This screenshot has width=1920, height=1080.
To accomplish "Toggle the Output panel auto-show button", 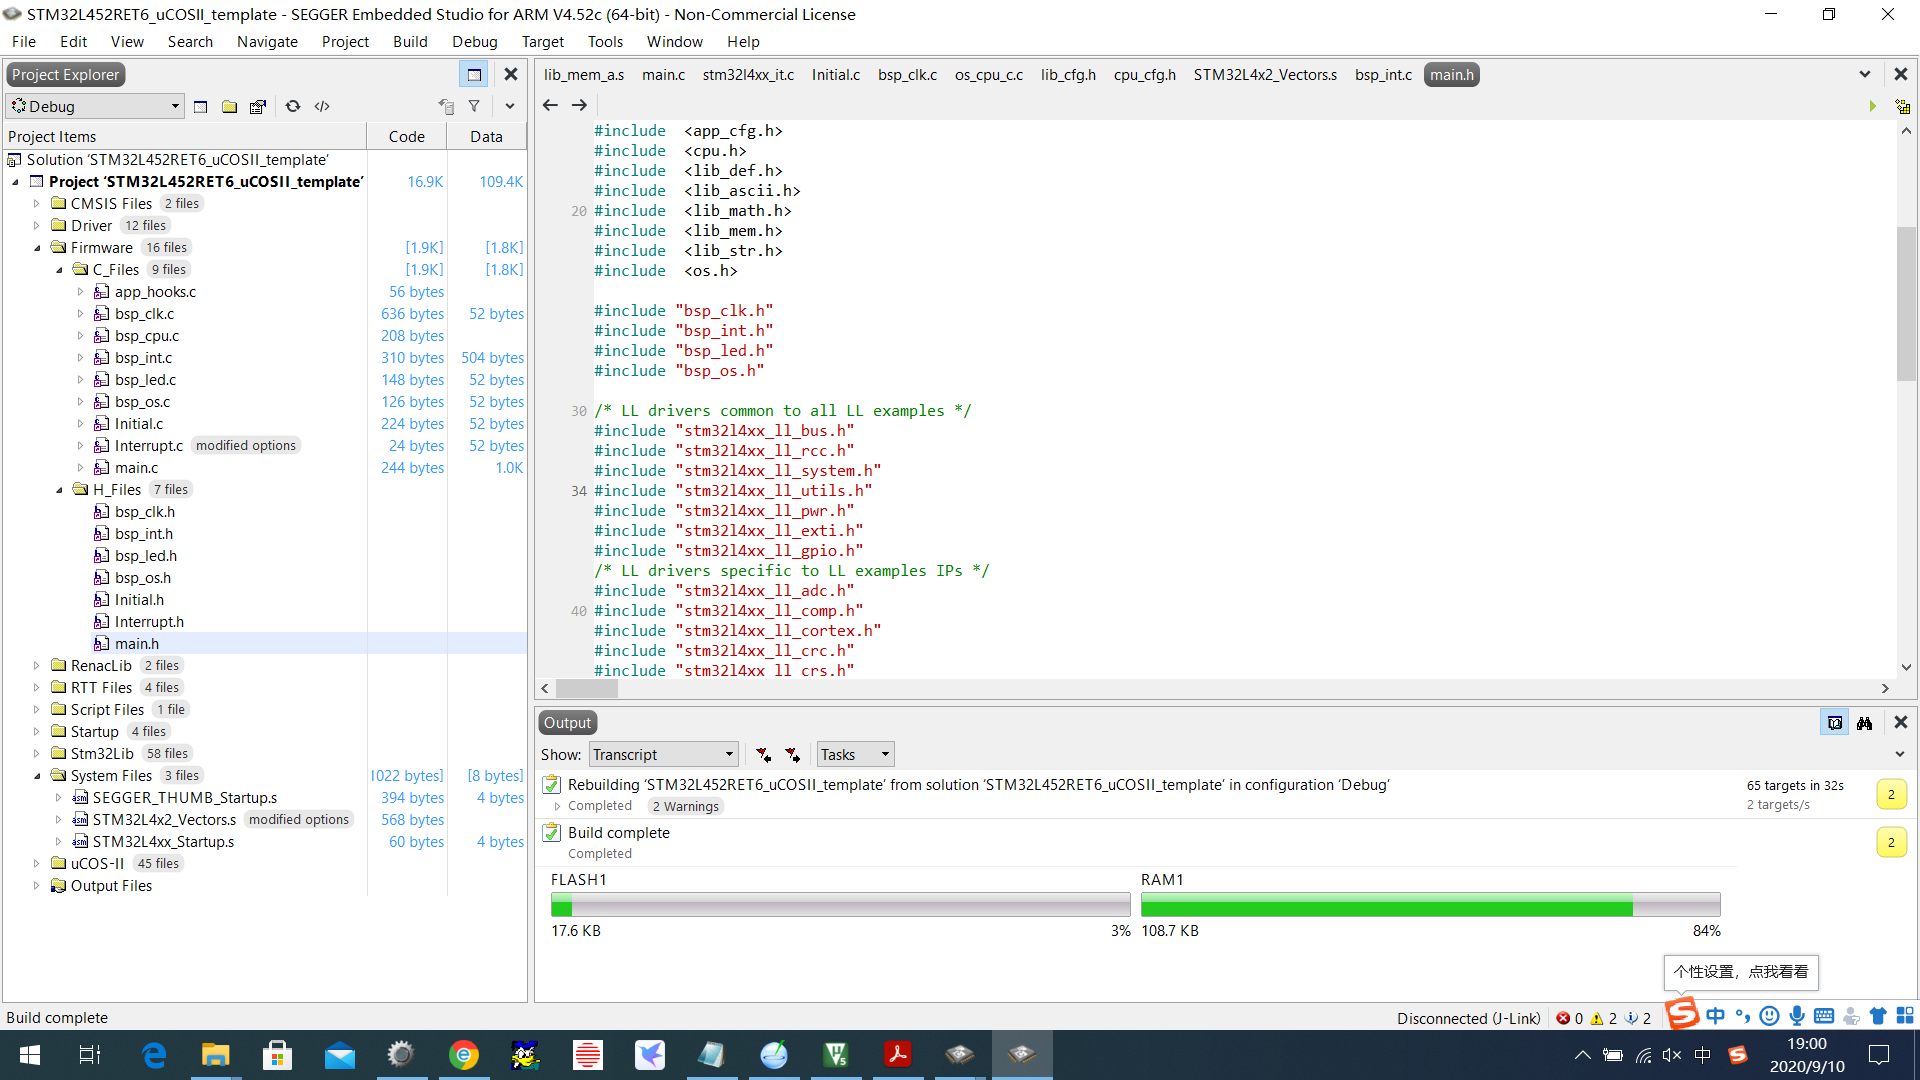I will point(1835,723).
